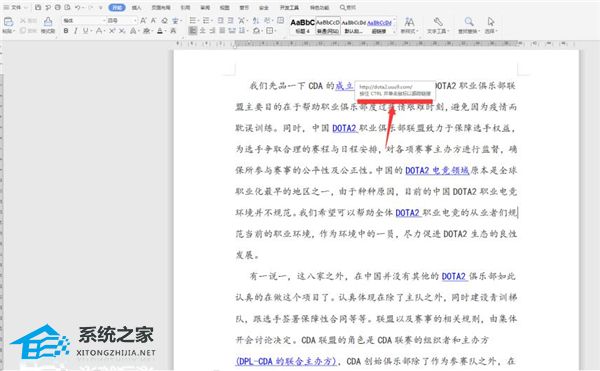
Task: Switch to the Page Layout ribbon tab
Action: 161,8
